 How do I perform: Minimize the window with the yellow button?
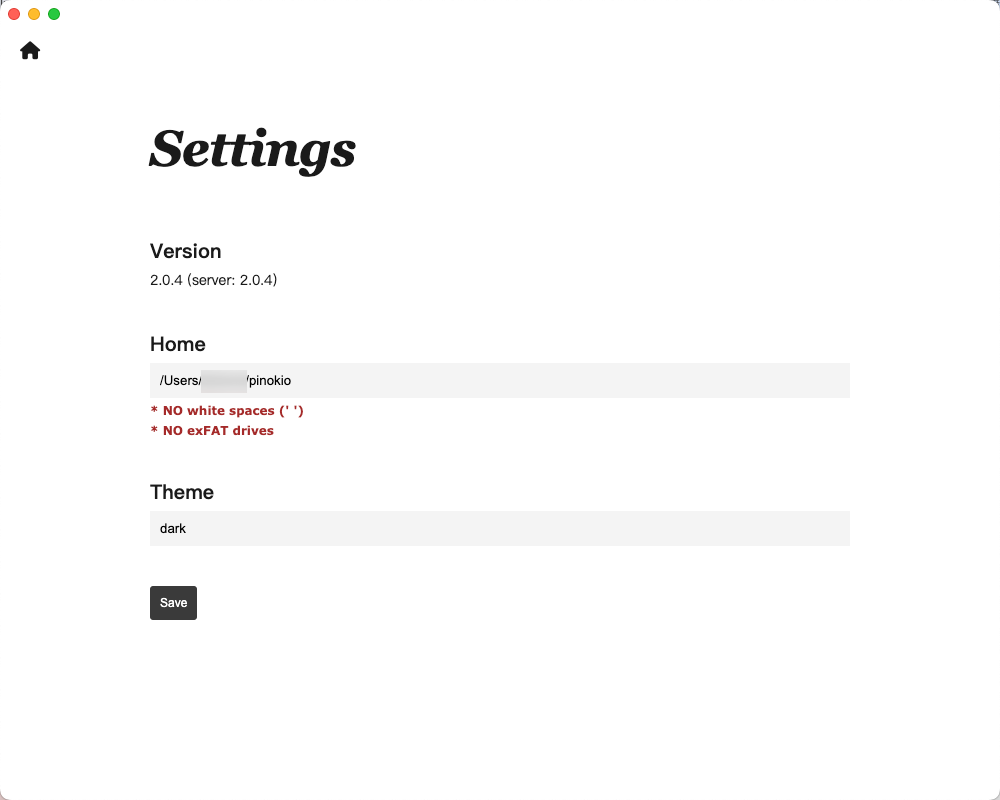[34, 14]
